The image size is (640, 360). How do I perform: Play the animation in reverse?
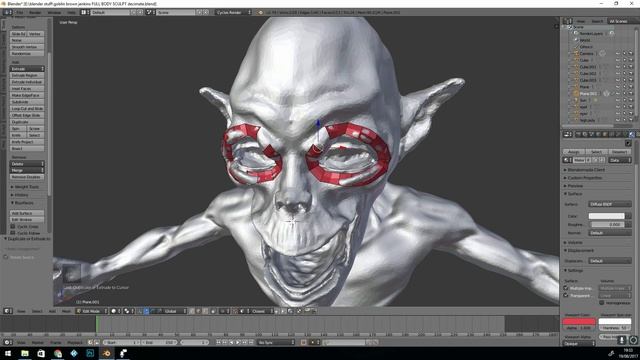tap(231, 342)
